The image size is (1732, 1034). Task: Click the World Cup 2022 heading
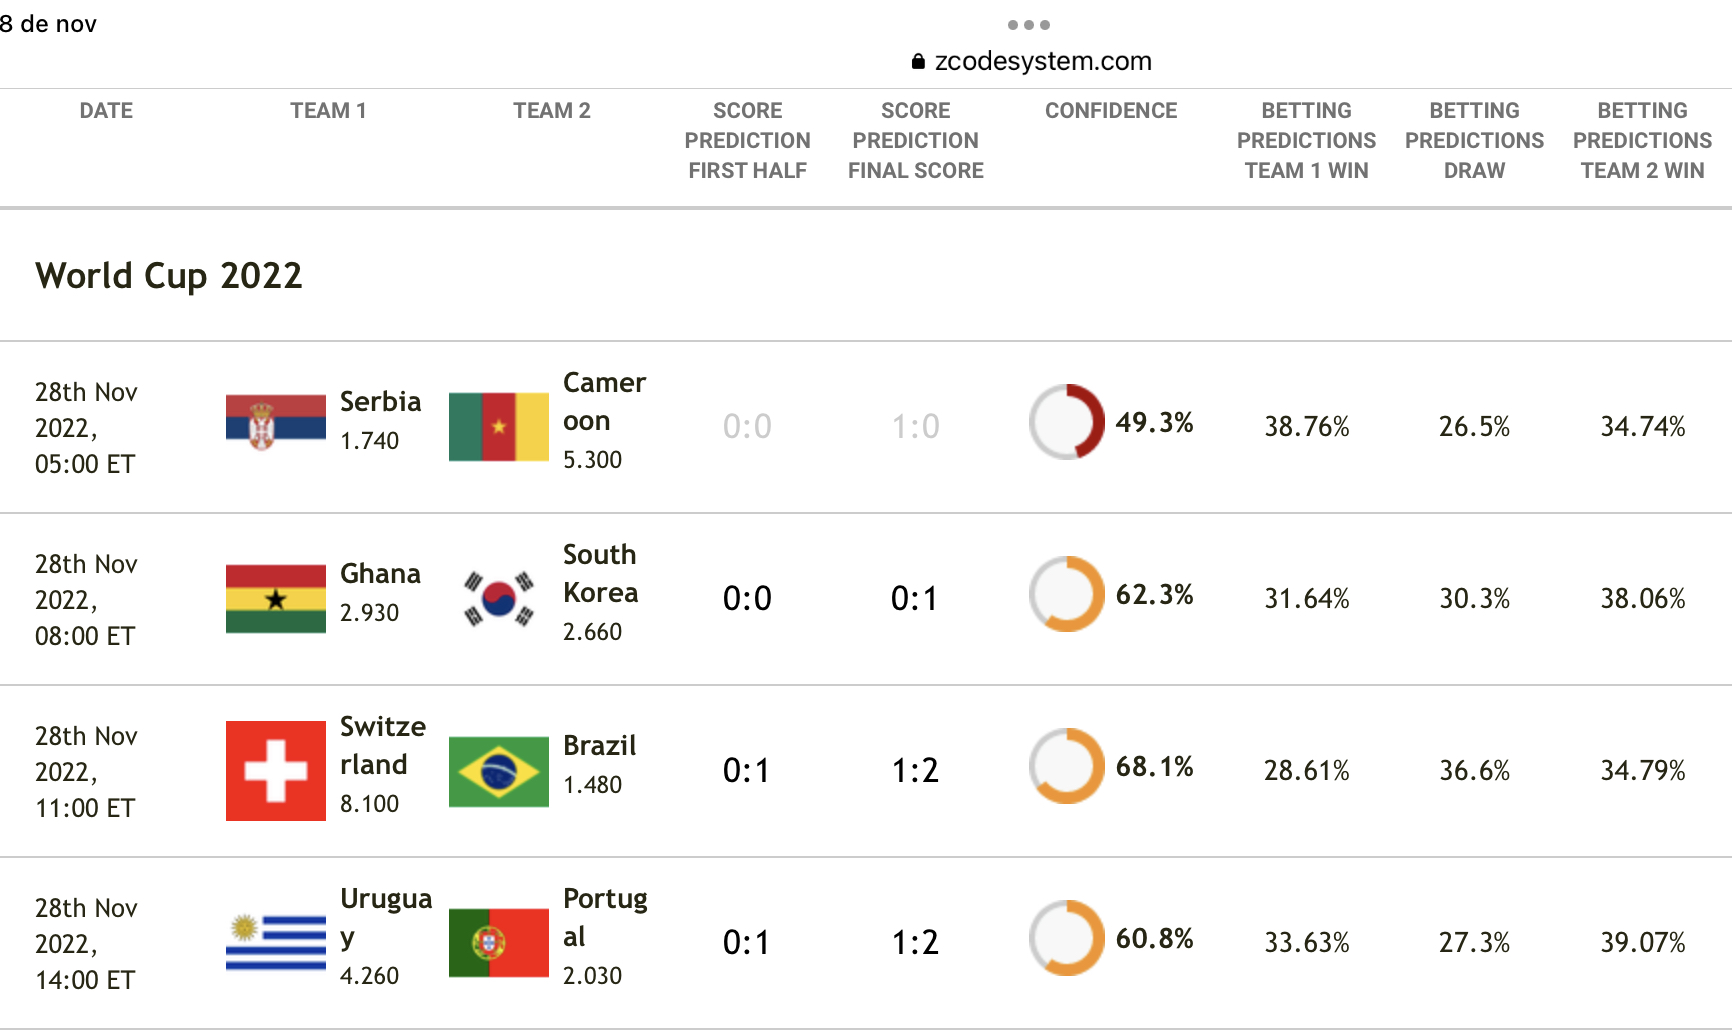tap(169, 275)
